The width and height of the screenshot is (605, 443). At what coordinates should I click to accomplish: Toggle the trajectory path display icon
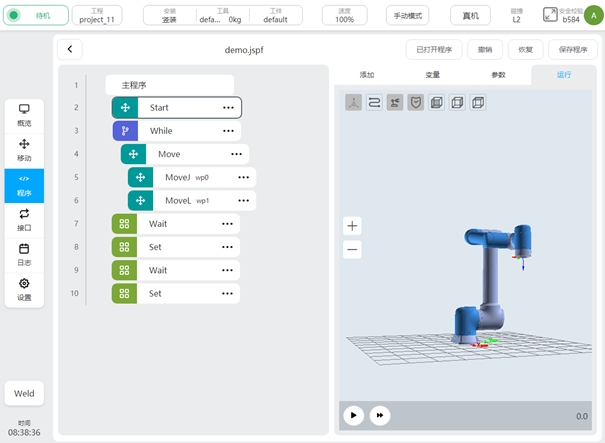coord(374,102)
